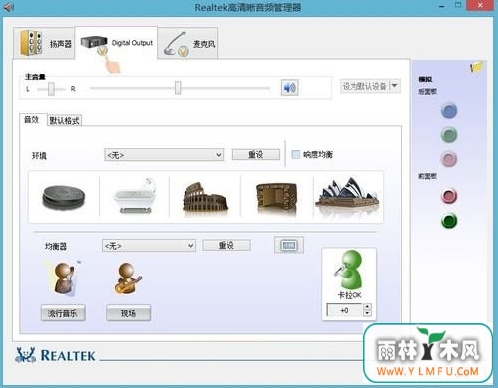This screenshot has height=388, width=498.
Task: Click the main volume slider handle
Action: click(178, 88)
